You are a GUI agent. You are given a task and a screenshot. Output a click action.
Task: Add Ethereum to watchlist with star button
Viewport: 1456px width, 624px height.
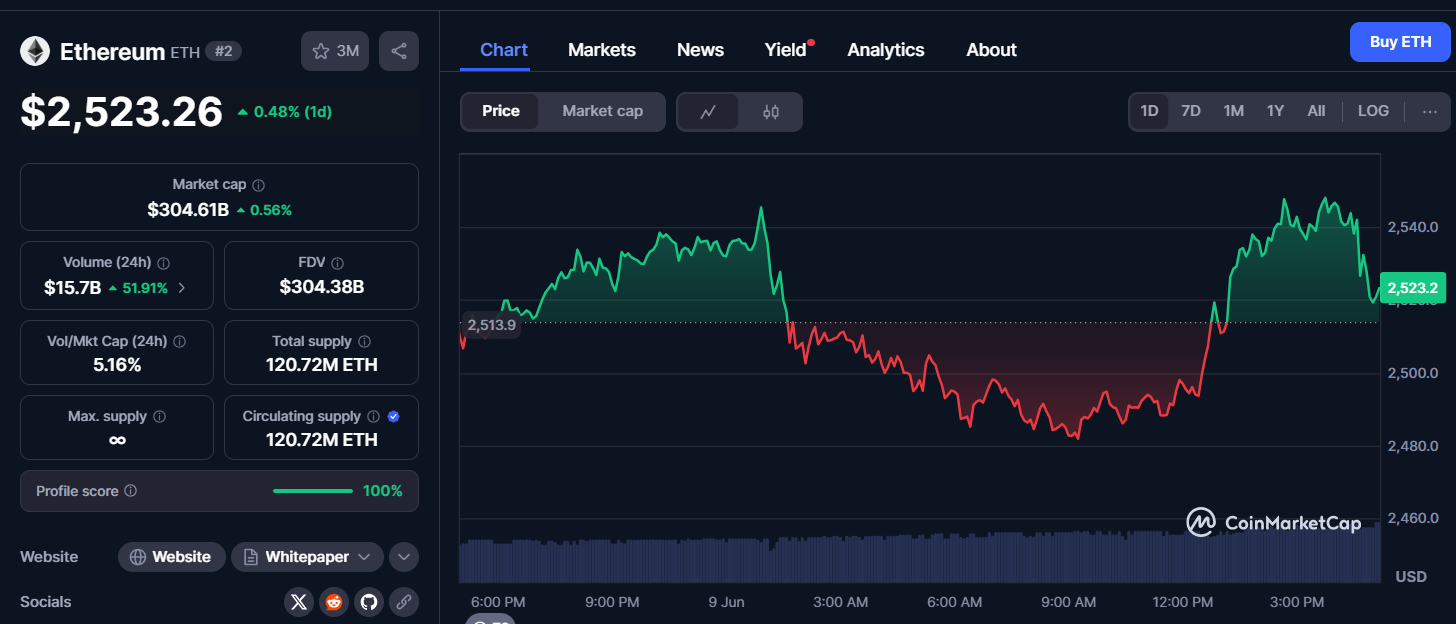point(335,51)
